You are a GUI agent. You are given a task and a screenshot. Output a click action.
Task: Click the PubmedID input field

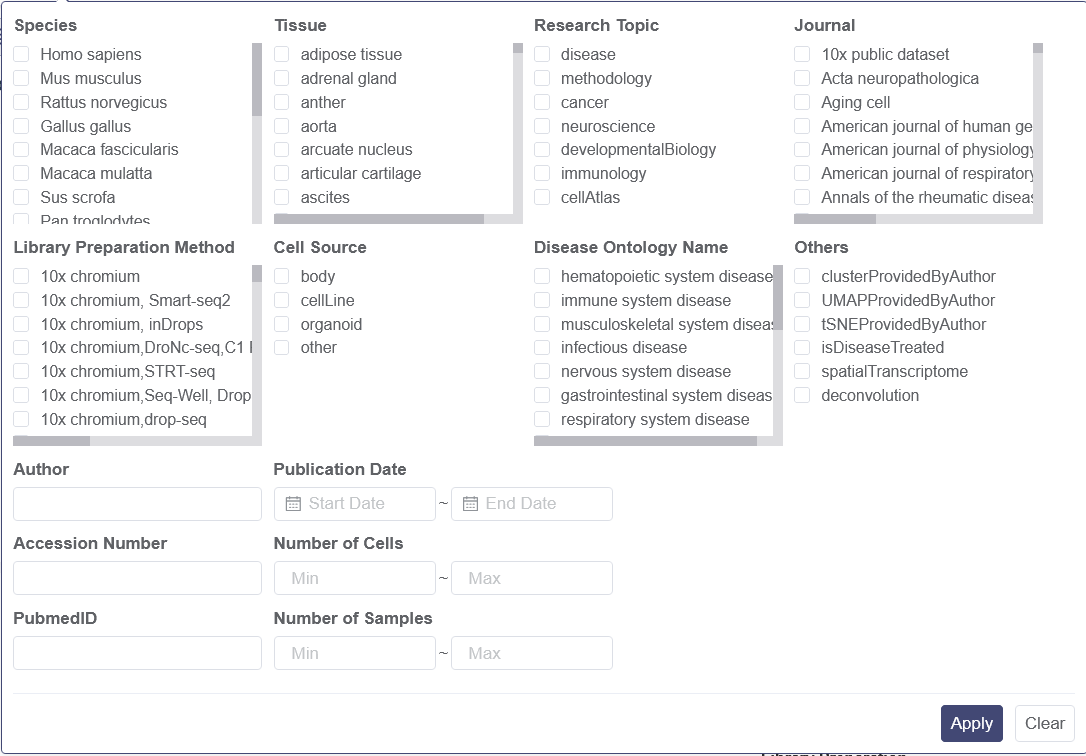(x=137, y=653)
